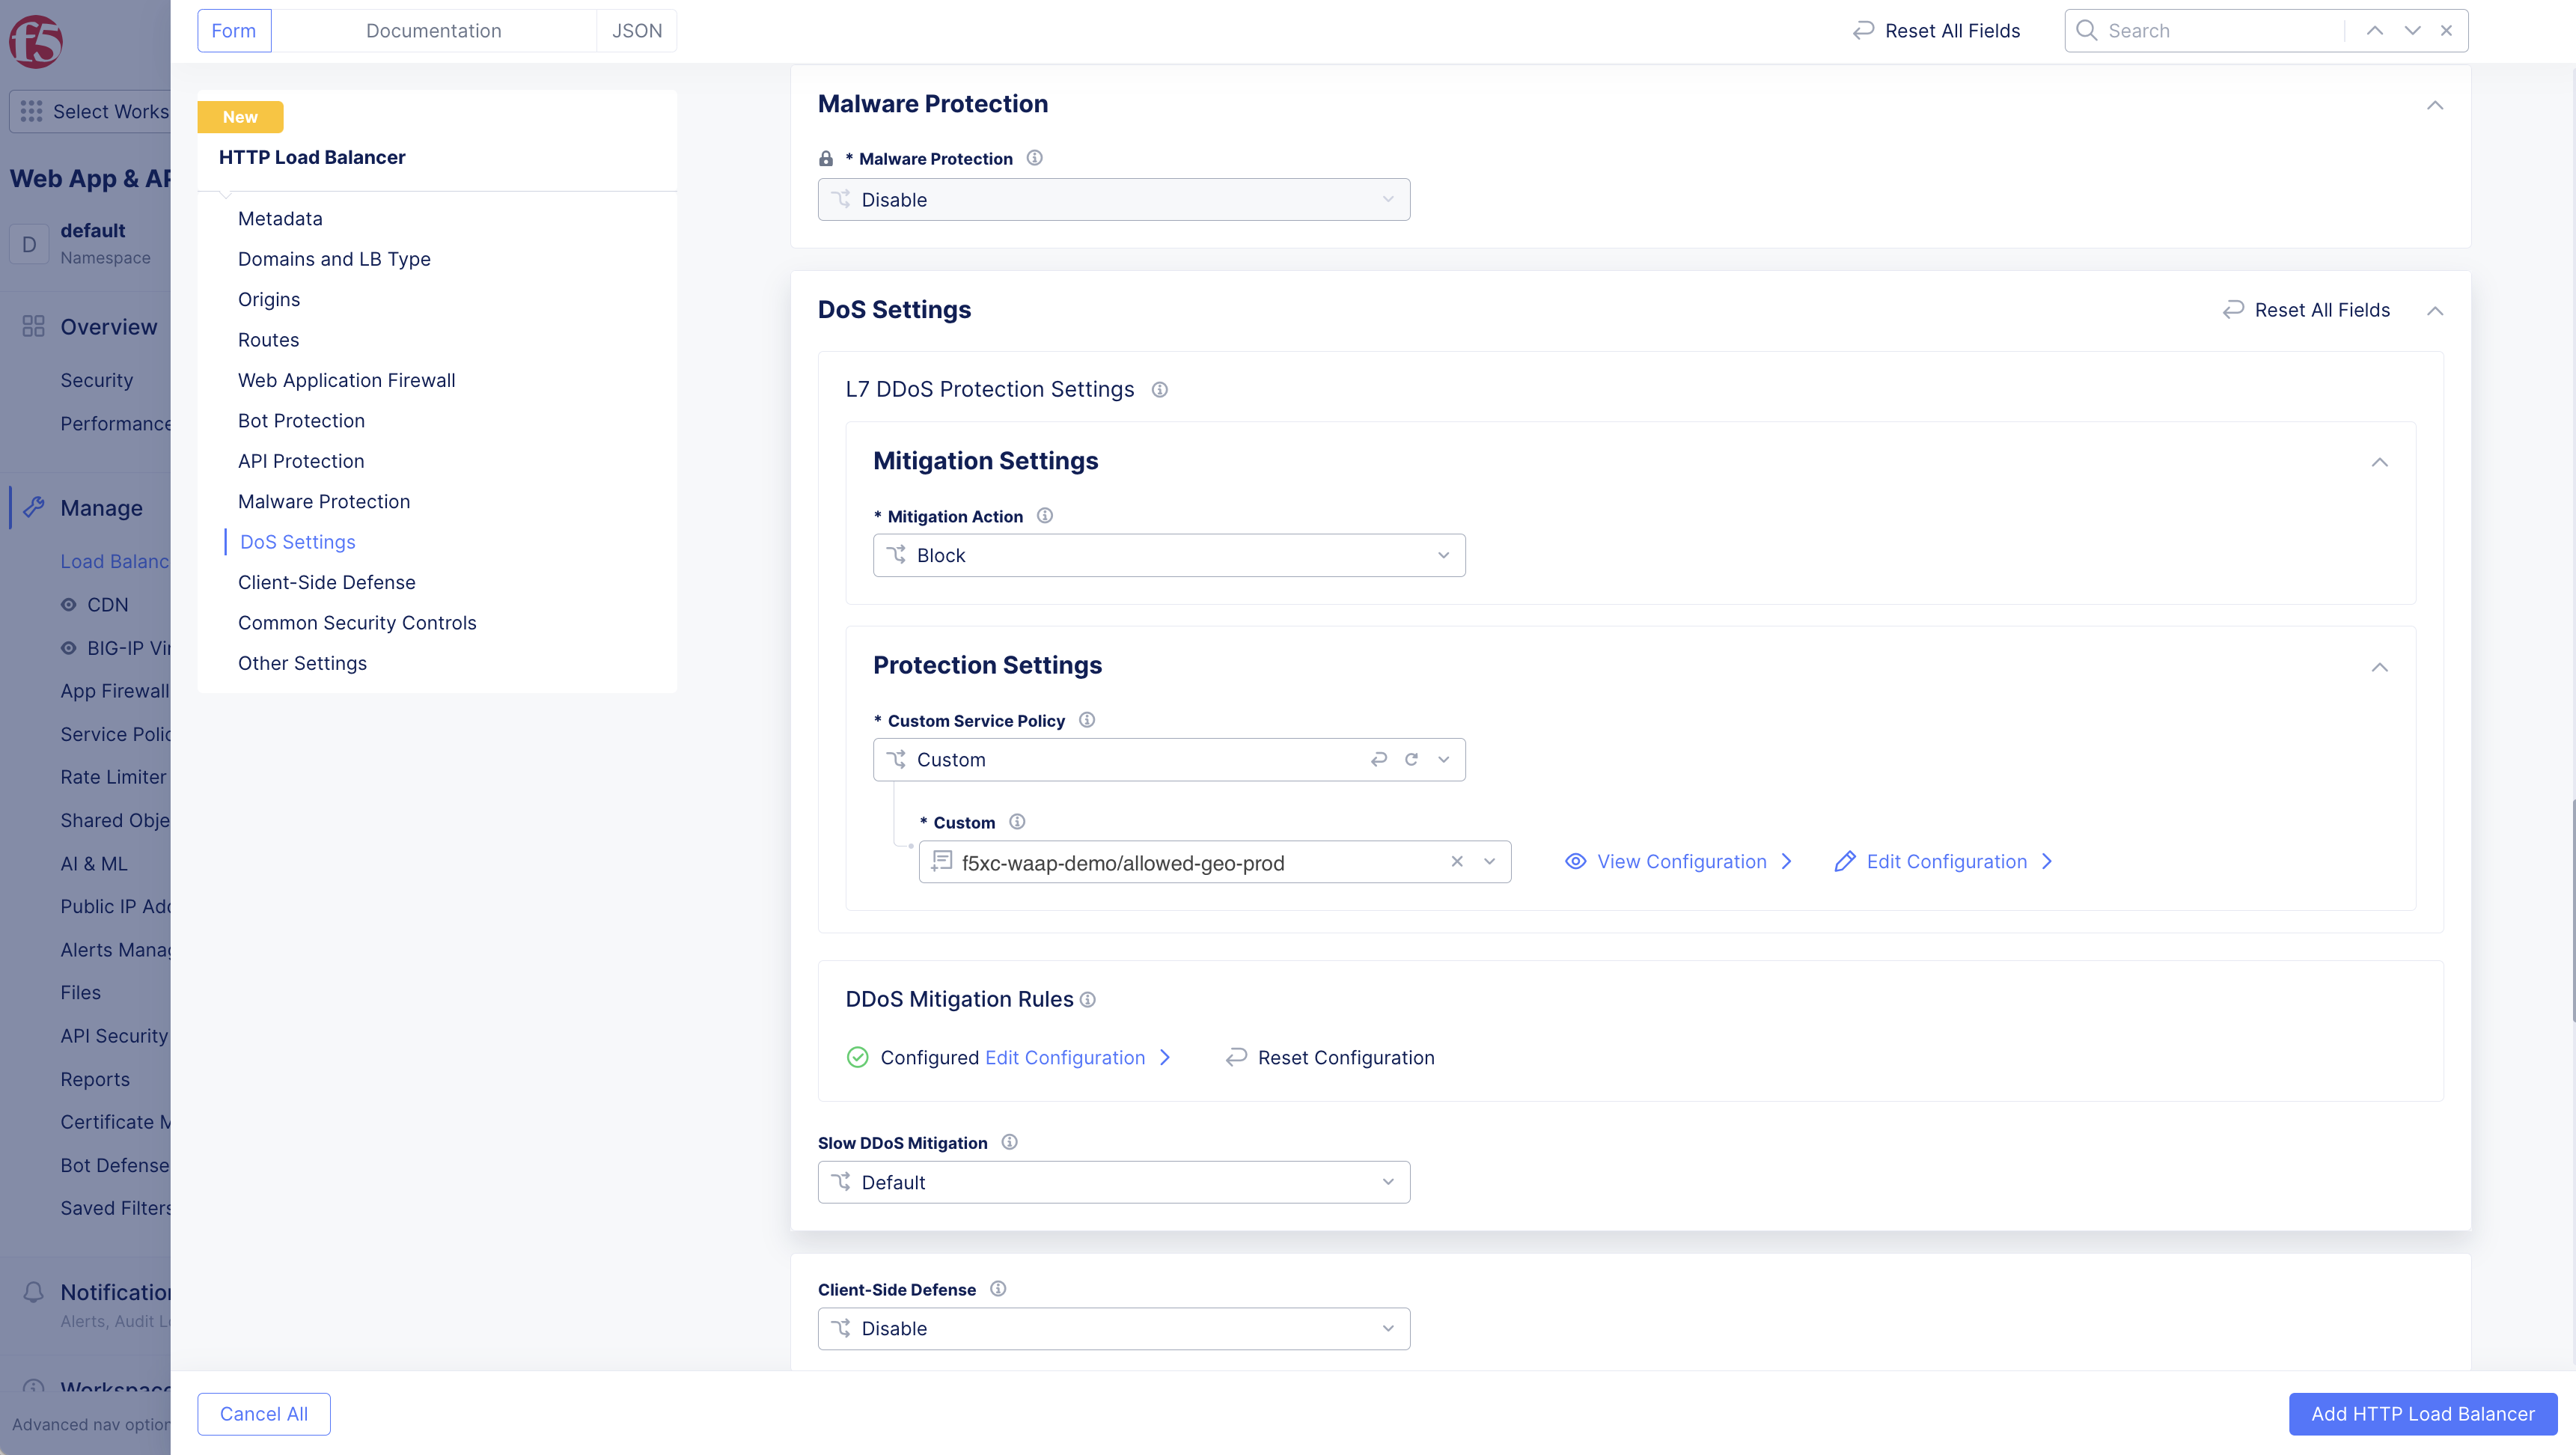Click the Manage wrench icon in sidebar
The height and width of the screenshot is (1455, 2576).
click(34, 507)
